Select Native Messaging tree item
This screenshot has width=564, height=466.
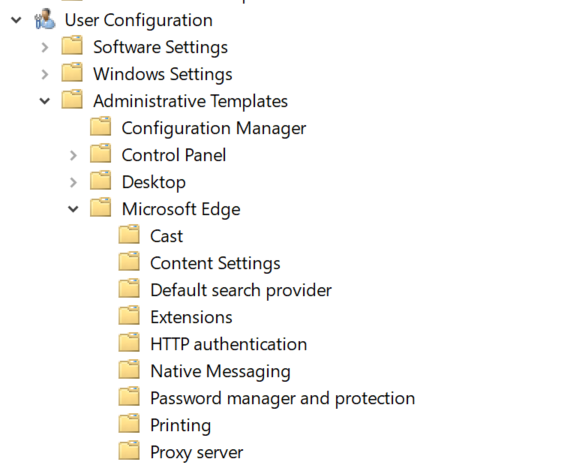pos(220,371)
